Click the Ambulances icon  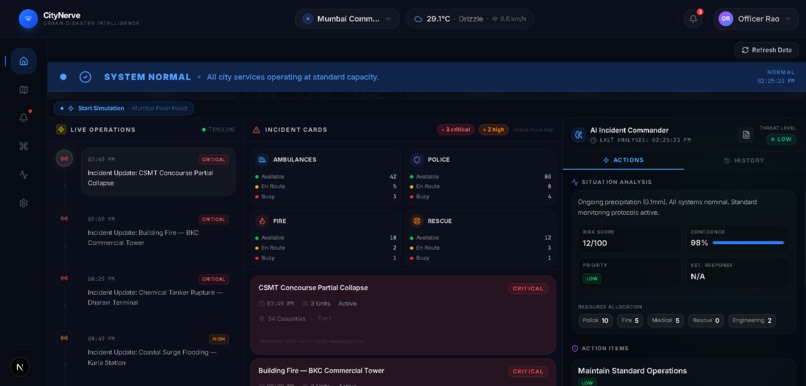(262, 160)
